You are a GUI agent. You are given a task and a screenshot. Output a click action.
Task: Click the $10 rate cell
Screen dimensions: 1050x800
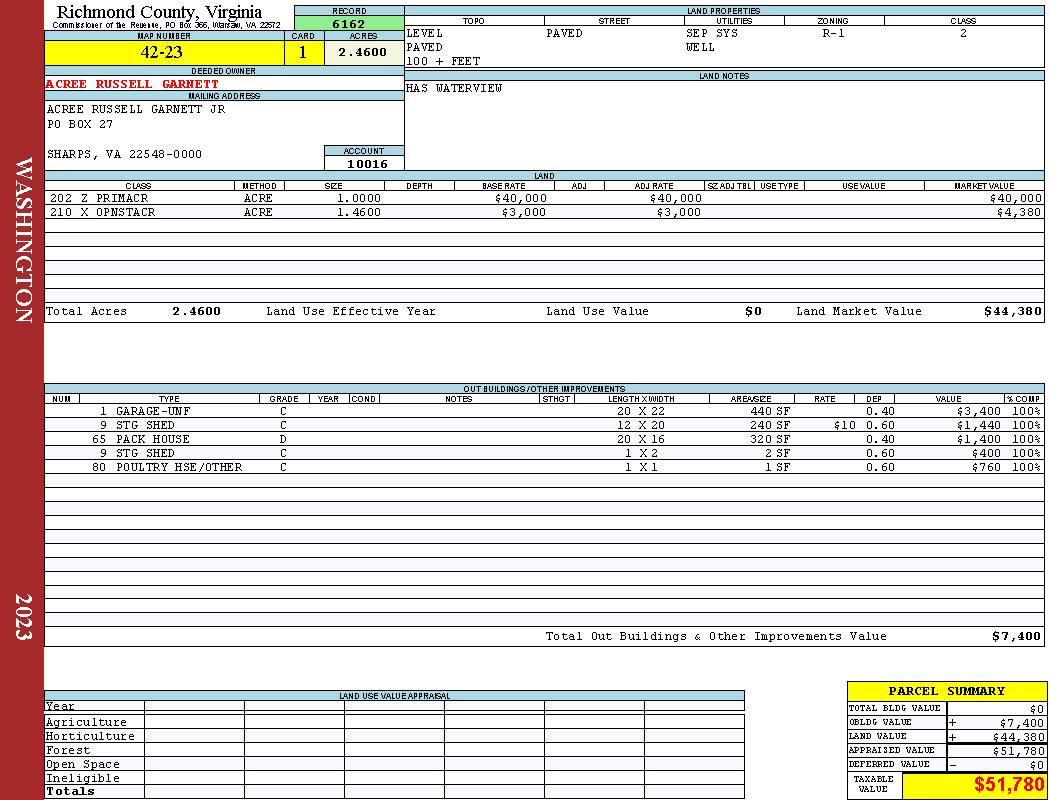tap(844, 425)
